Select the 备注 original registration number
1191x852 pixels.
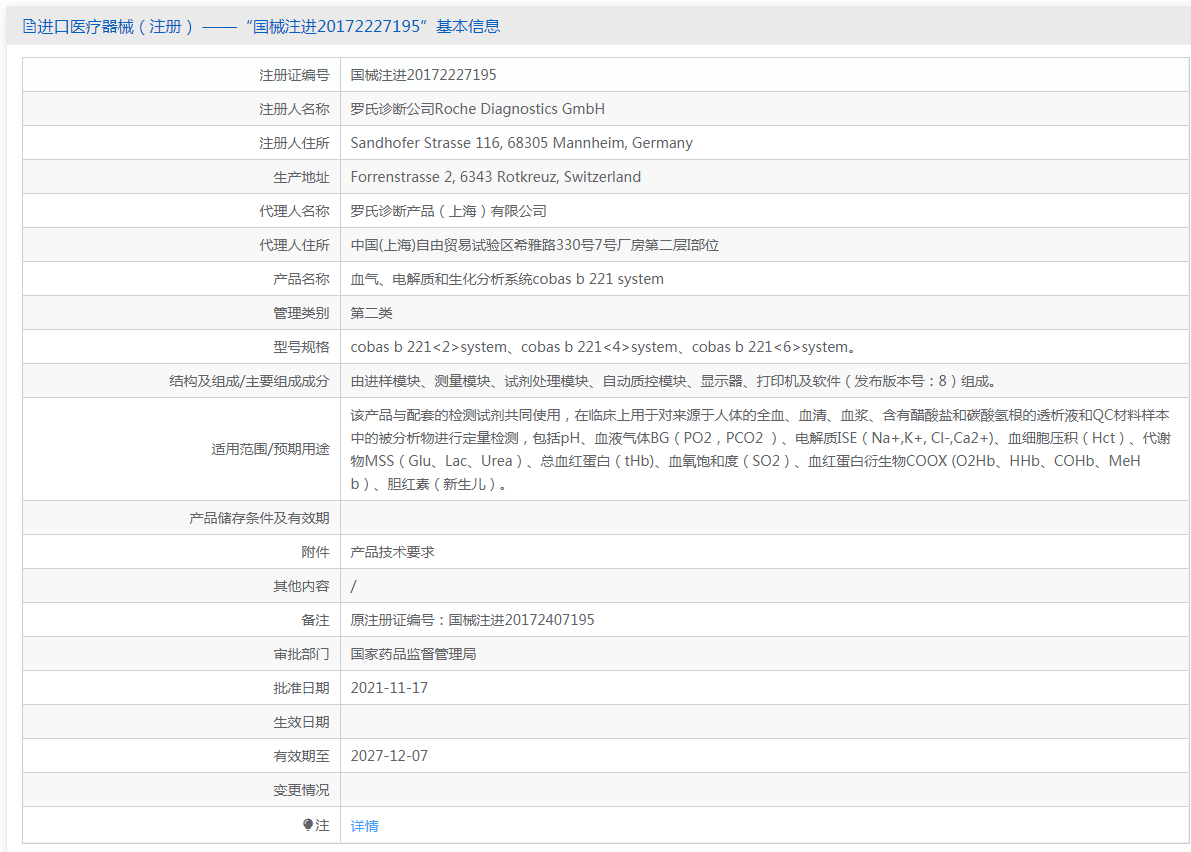[473, 619]
